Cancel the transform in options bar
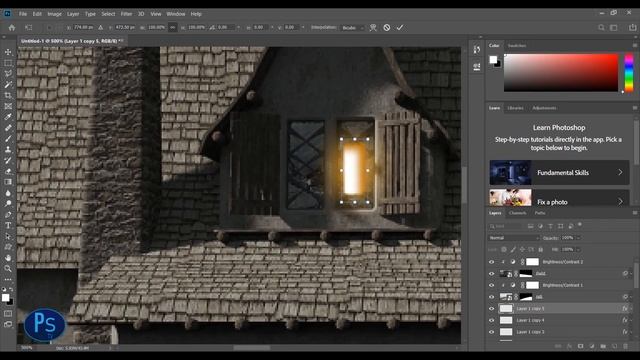Viewport: 640px width, 360px height. point(387,27)
